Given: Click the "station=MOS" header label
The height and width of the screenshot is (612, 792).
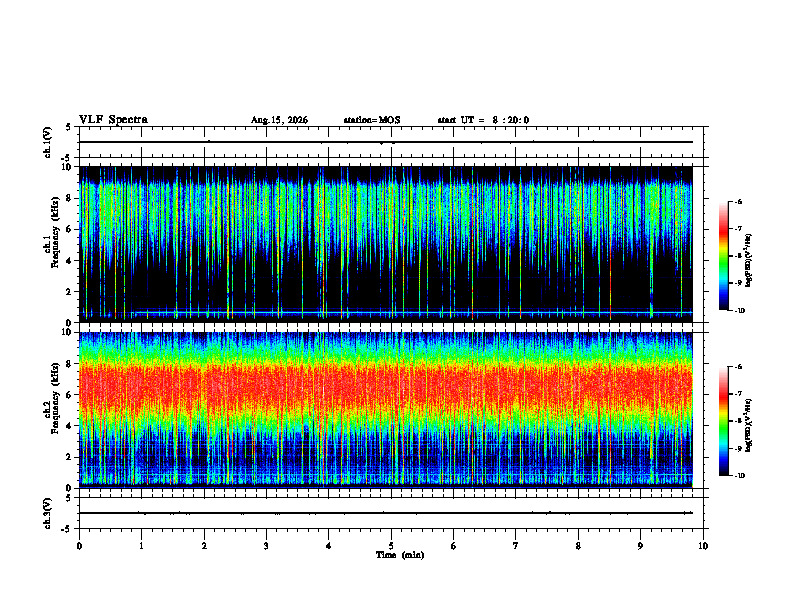Looking at the screenshot, I should pos(372,120).
